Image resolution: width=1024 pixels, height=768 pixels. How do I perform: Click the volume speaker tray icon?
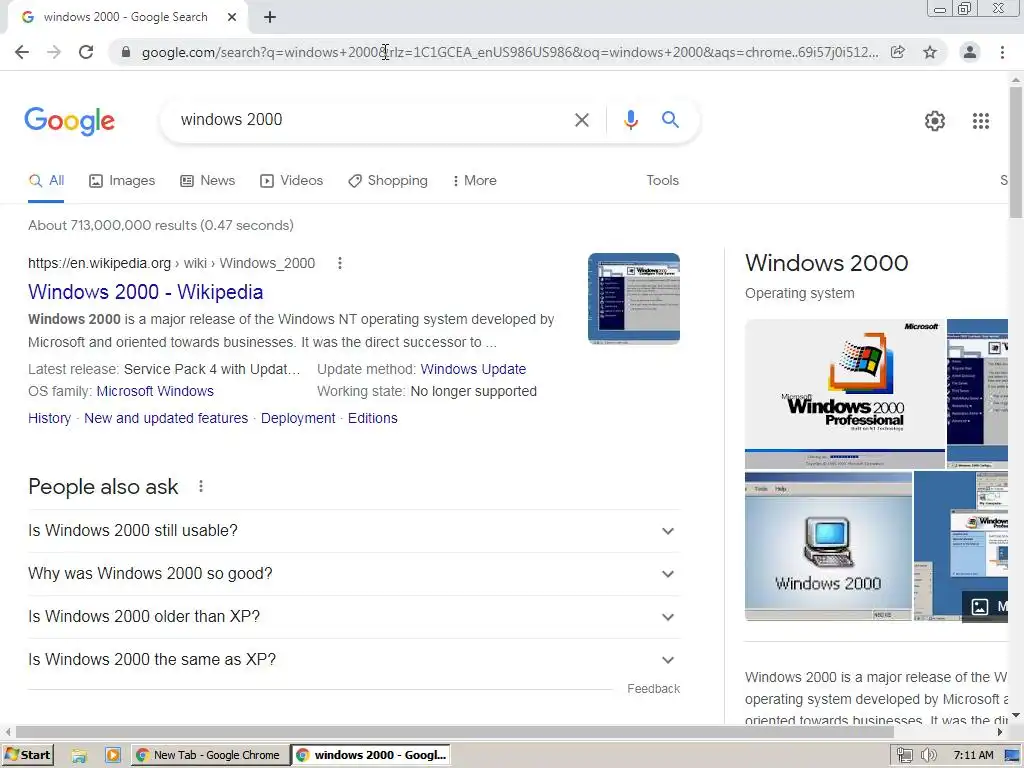tap(928, 756)
